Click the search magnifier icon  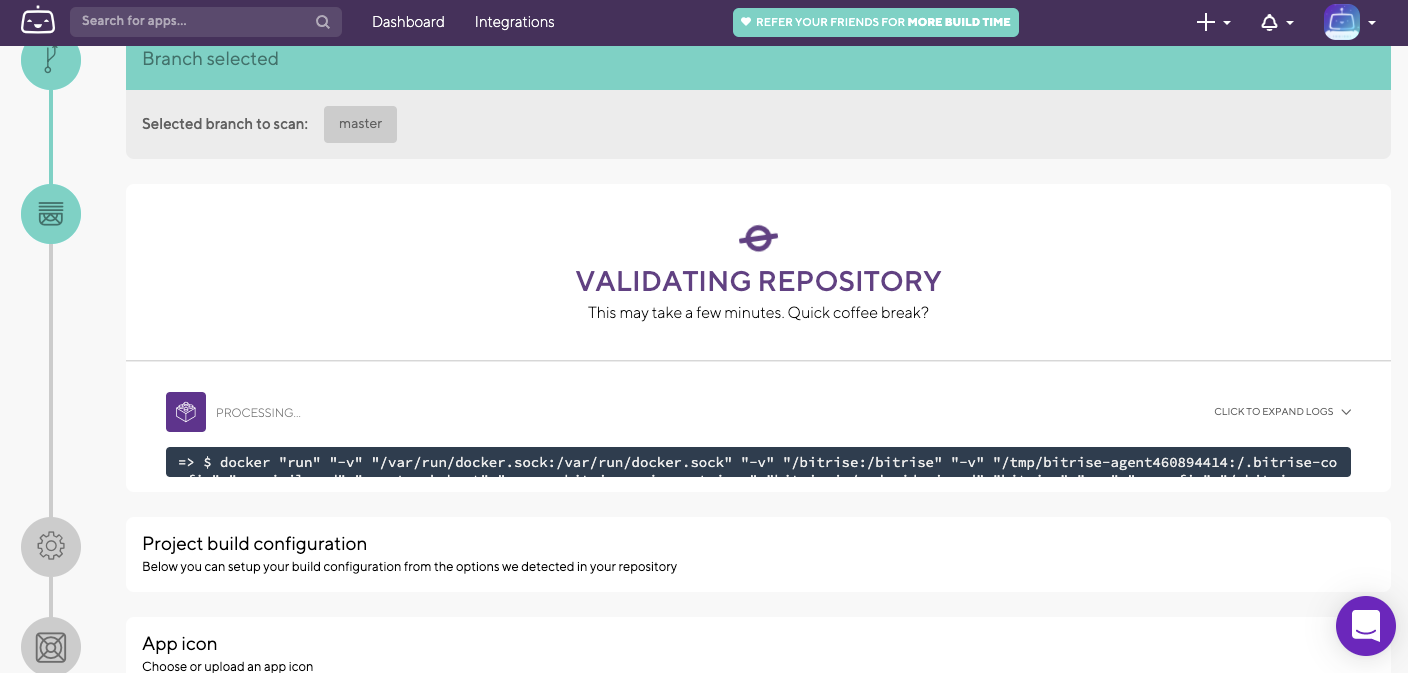[323, 22]
